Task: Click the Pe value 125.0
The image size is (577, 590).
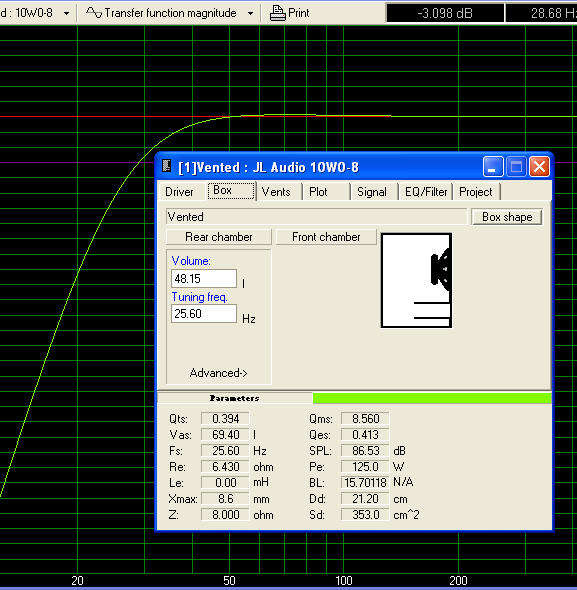Action: click(x=365, y=467)
